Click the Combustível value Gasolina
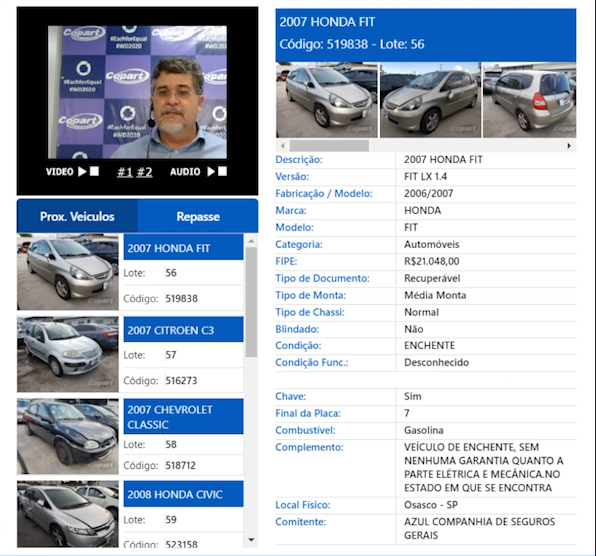This screenshot has width=596, height=556. point(423,430)
